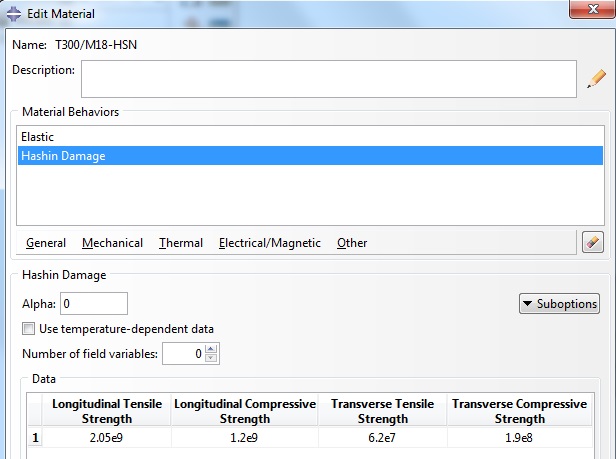Image resolution: width=616 pixels, height=459 pixels.
Task: Select Hashin Damage behavior entry
Action: pos(63,156)
